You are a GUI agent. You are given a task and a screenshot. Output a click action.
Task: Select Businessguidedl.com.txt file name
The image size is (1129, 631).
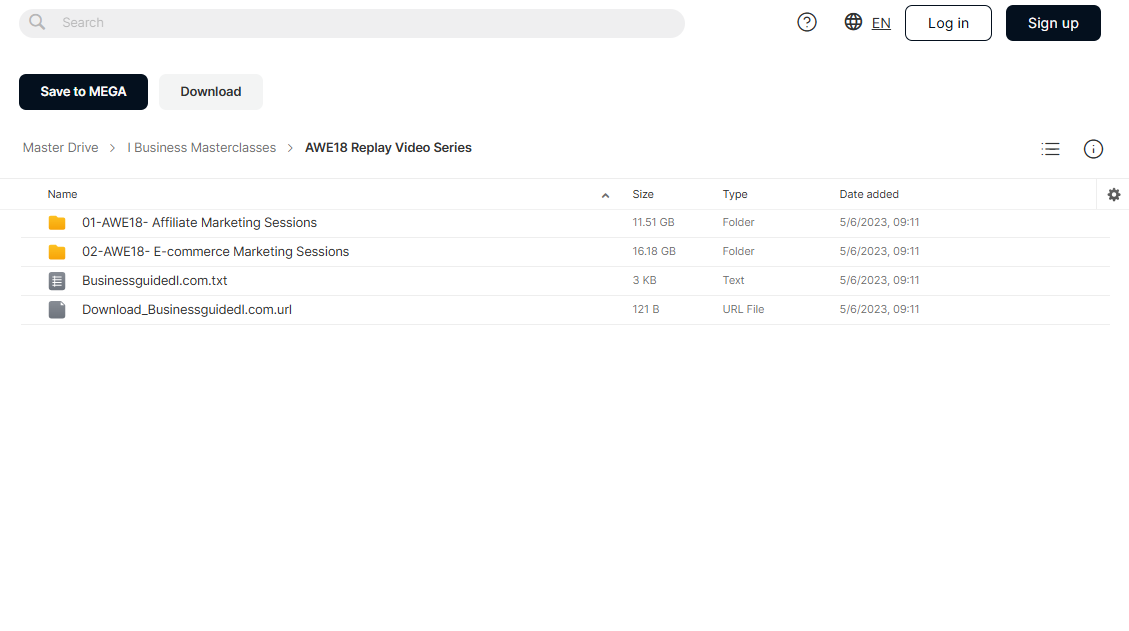point(155,280)
